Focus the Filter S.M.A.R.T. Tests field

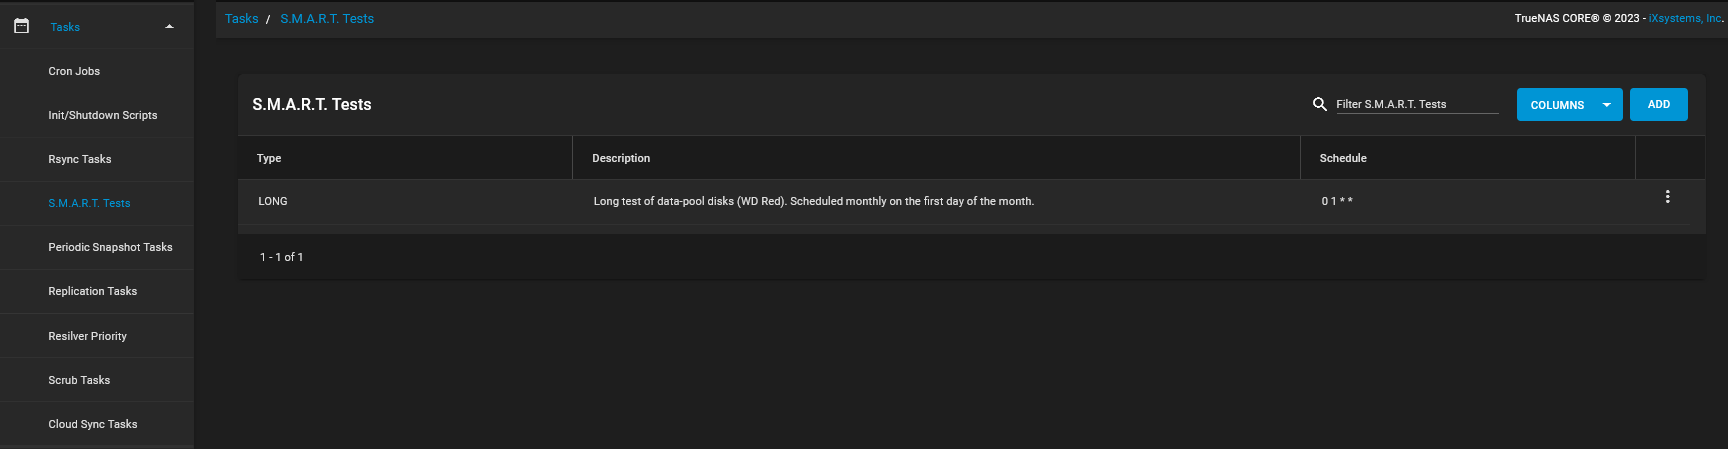click(x=1417, y=104)
